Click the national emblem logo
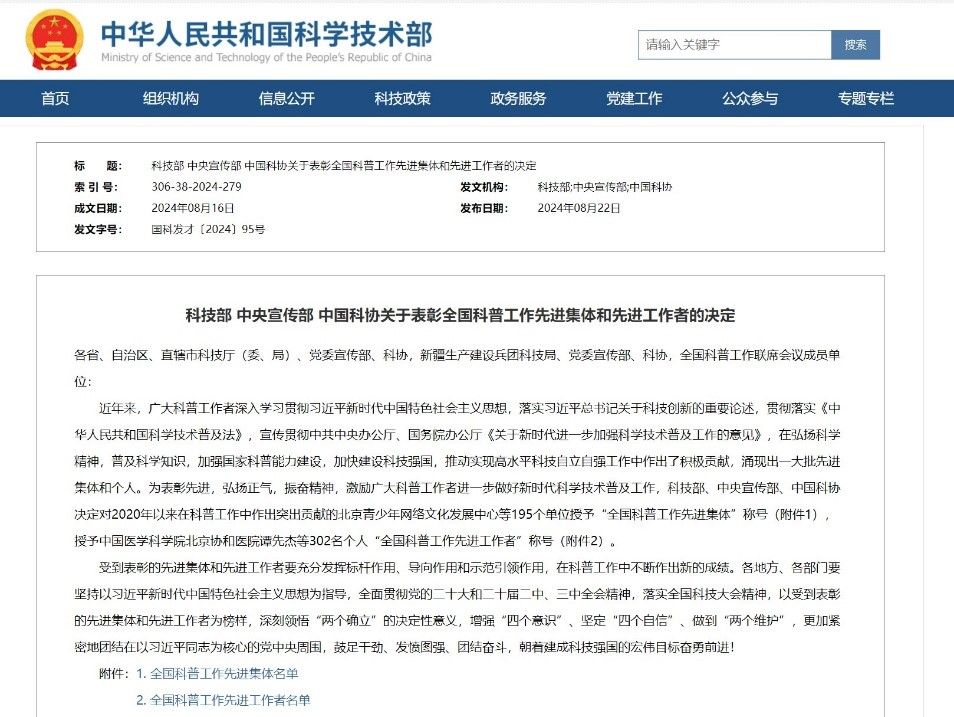The image size is (954, 717). pos(54,40)
